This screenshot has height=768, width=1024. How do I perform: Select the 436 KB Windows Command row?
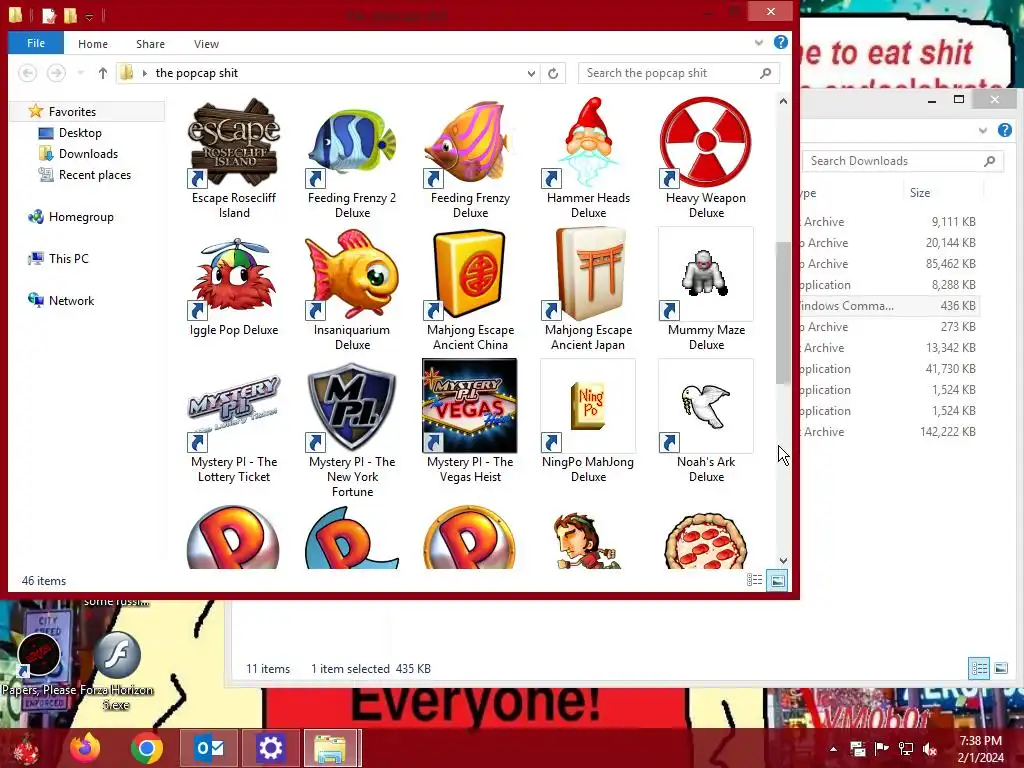(889, 306)
